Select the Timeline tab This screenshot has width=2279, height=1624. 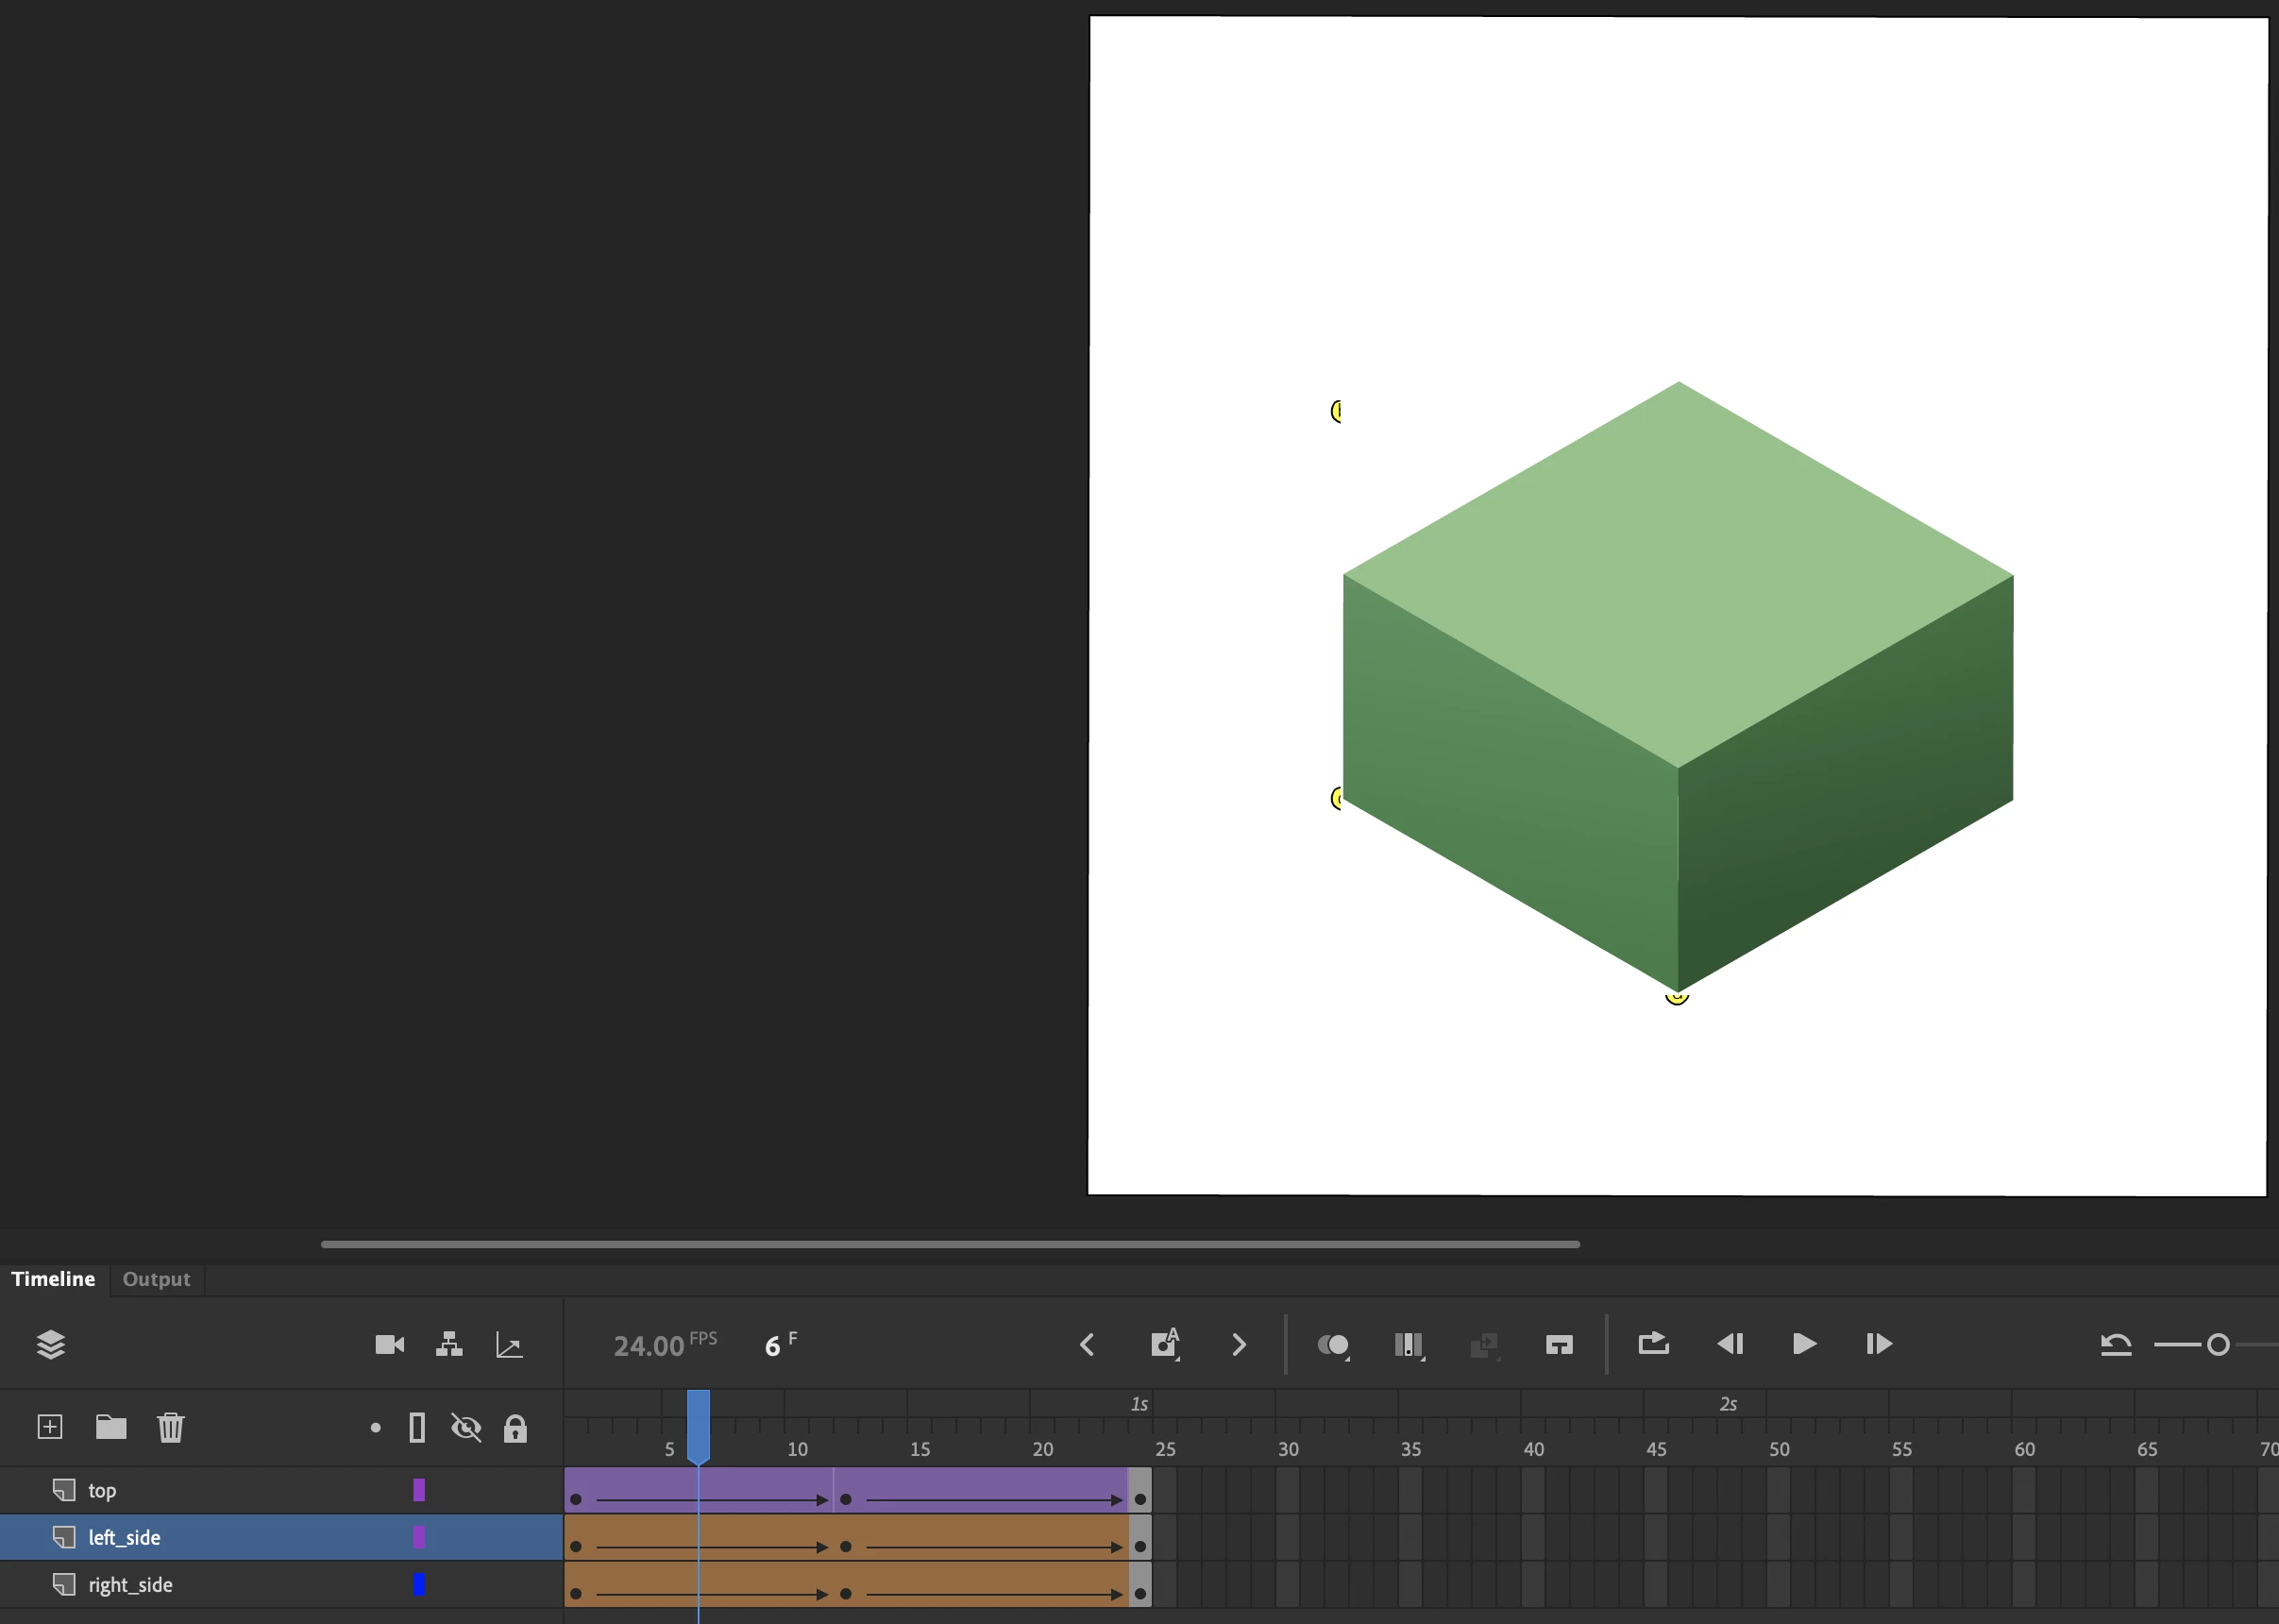tap(53, 1279)
